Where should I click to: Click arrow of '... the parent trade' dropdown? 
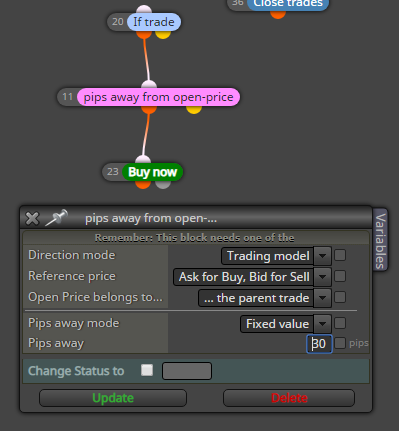pos(322,298)
